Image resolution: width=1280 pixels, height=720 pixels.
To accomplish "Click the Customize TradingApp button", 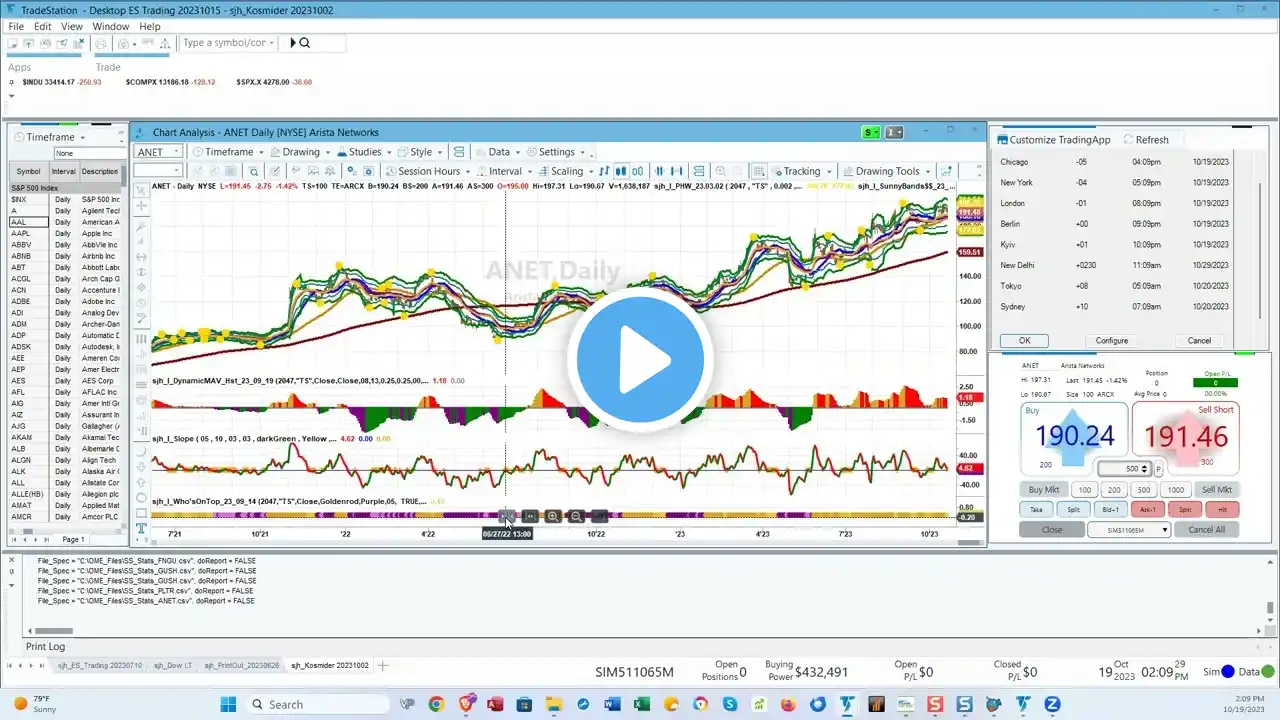I will tap(1053, 140).
